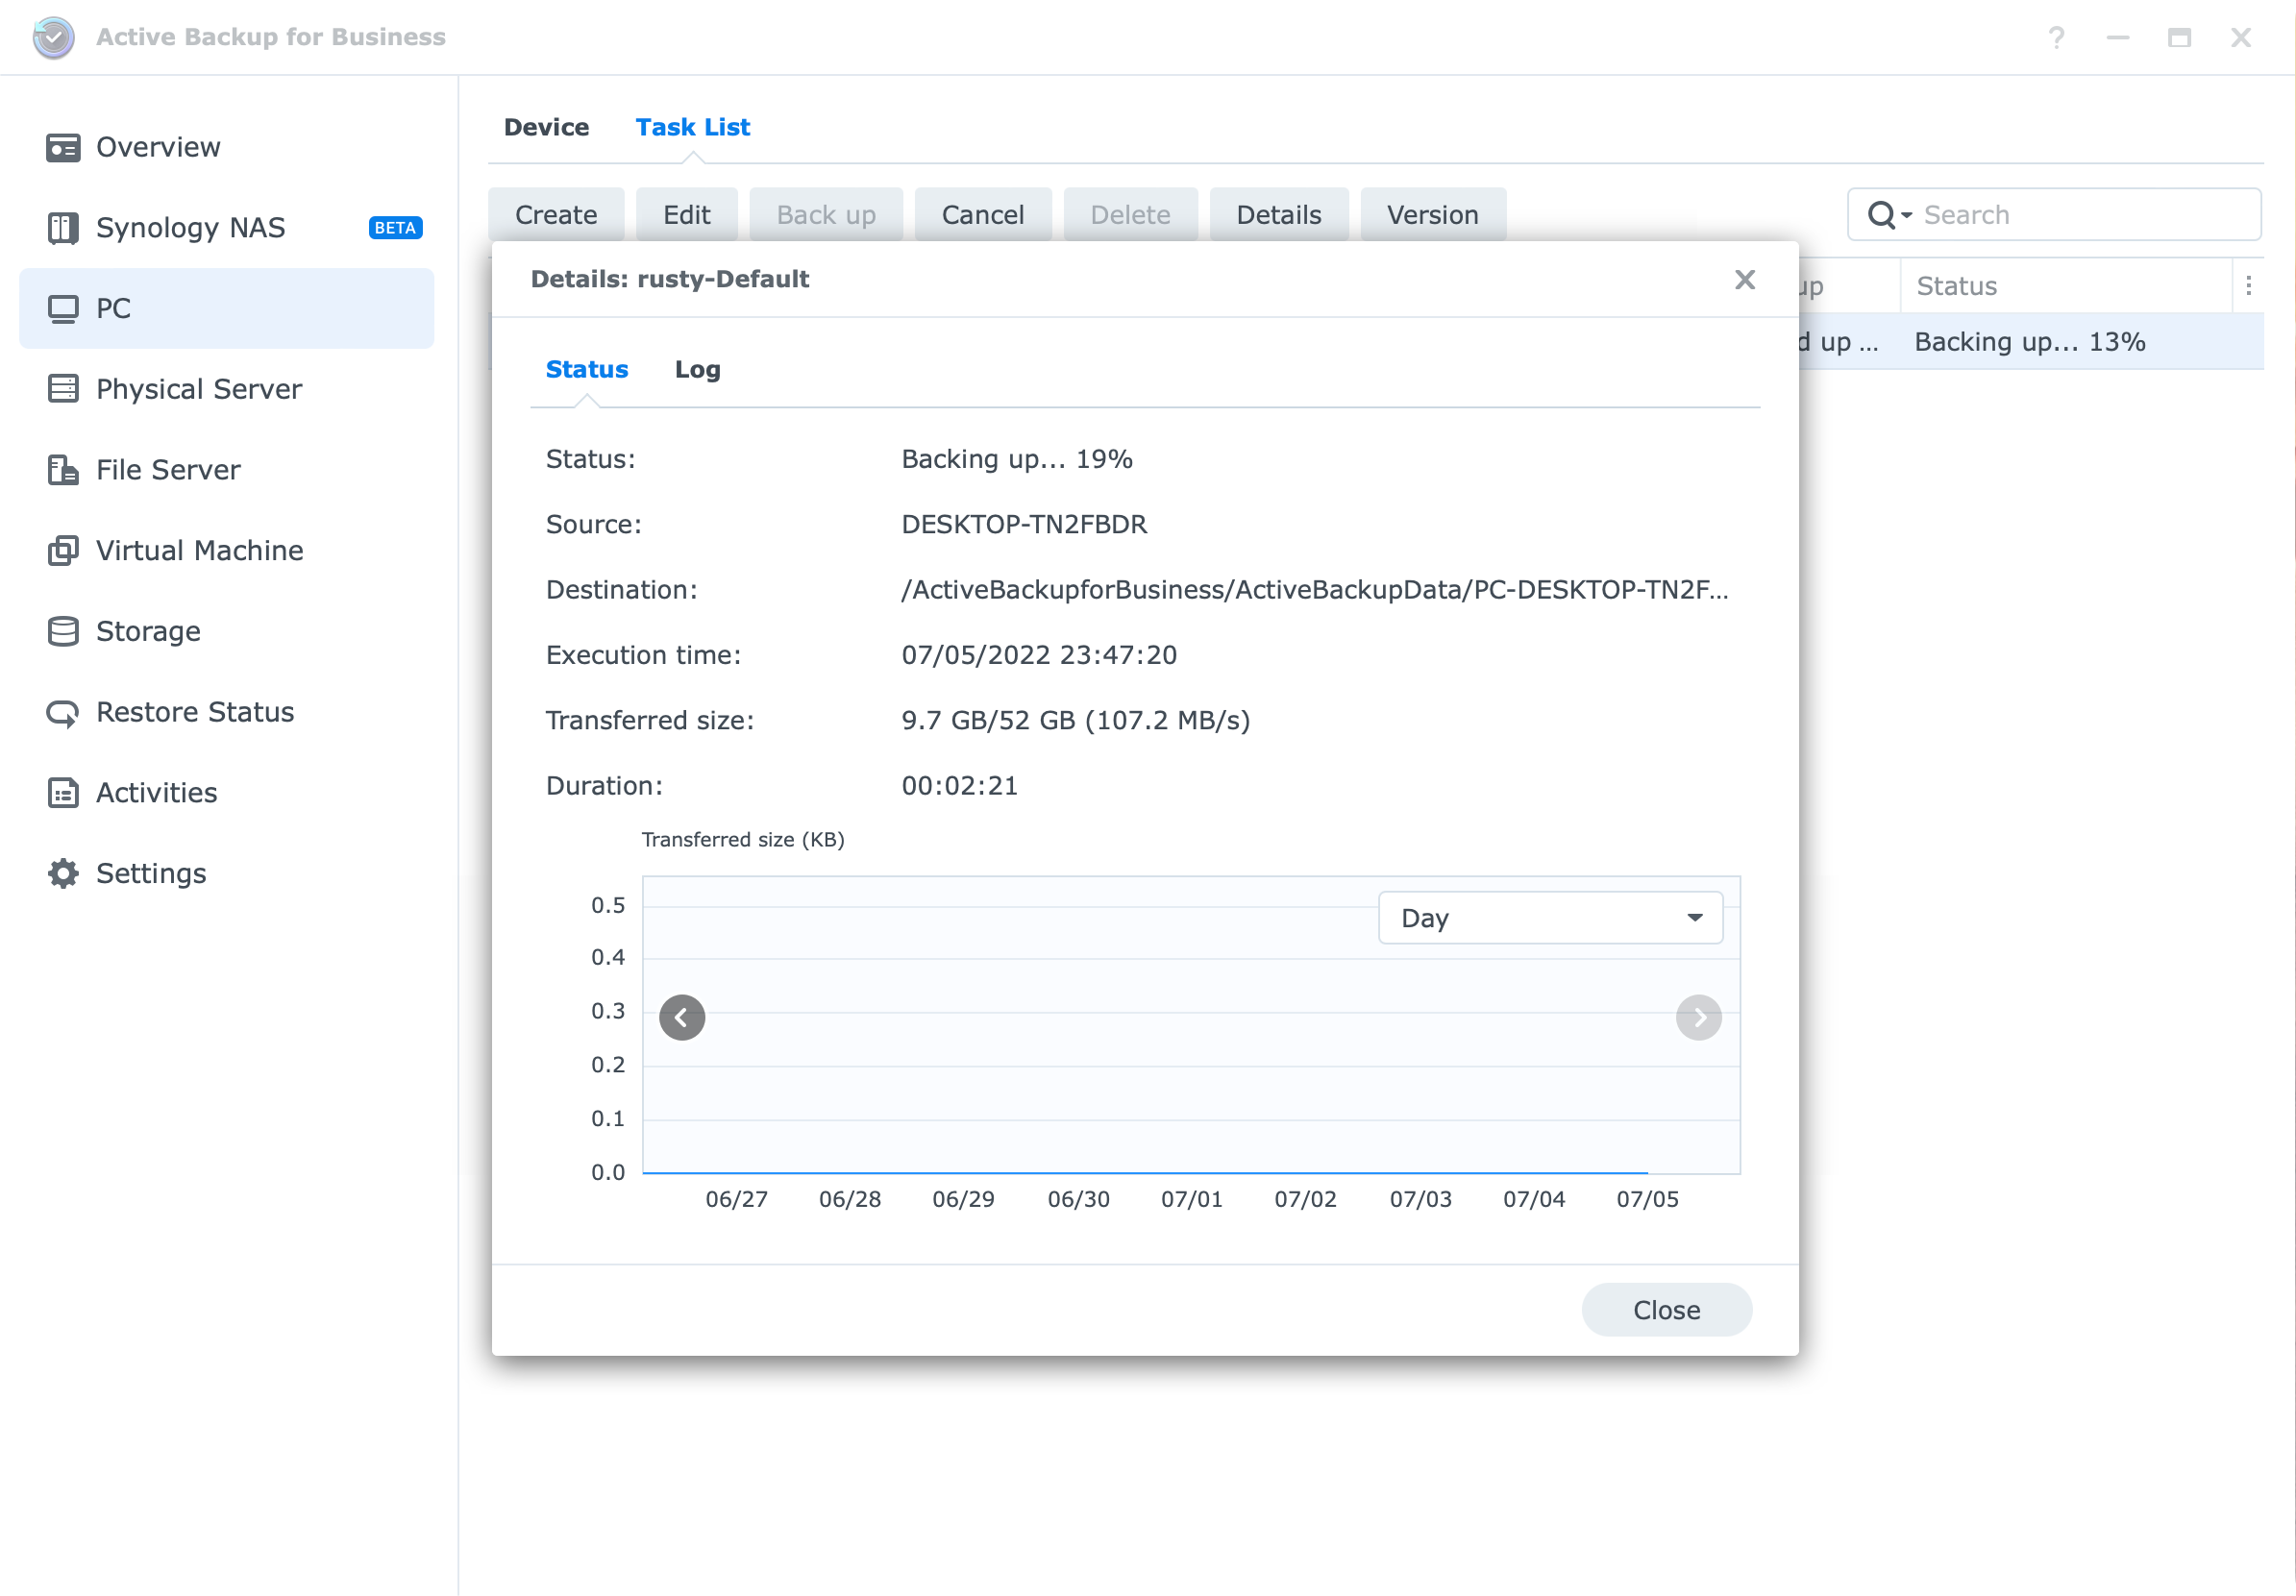2296x1596 pixels.
Task: Open Physical Server section
Action: point(226,389)
